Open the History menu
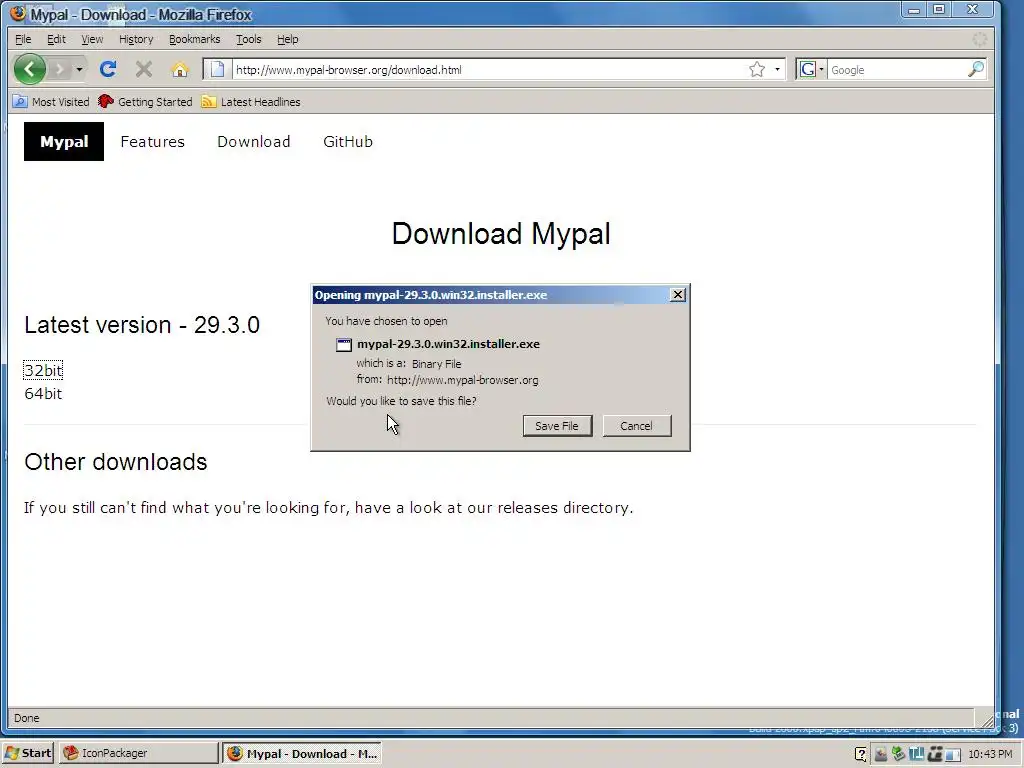This screenshot has height=768, width=1024. tap(136, 39)
